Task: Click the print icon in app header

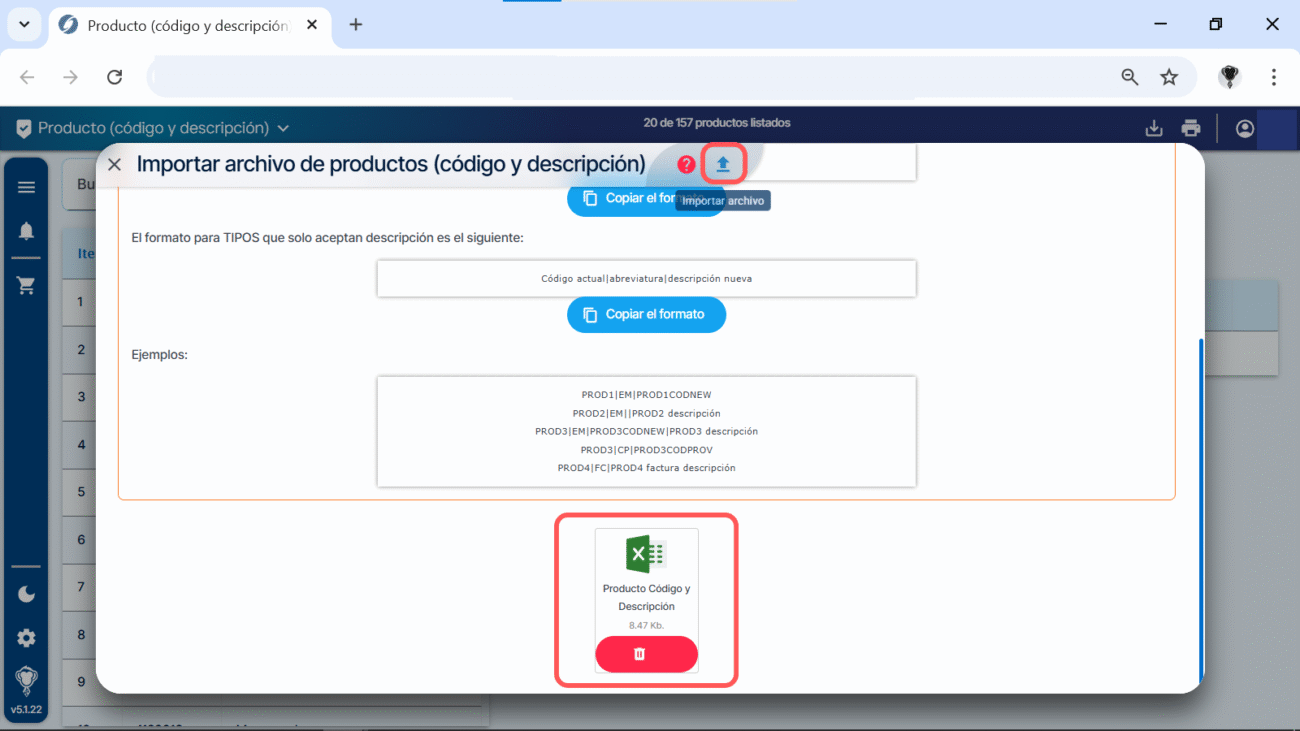Action: (x=1190, y=128)
